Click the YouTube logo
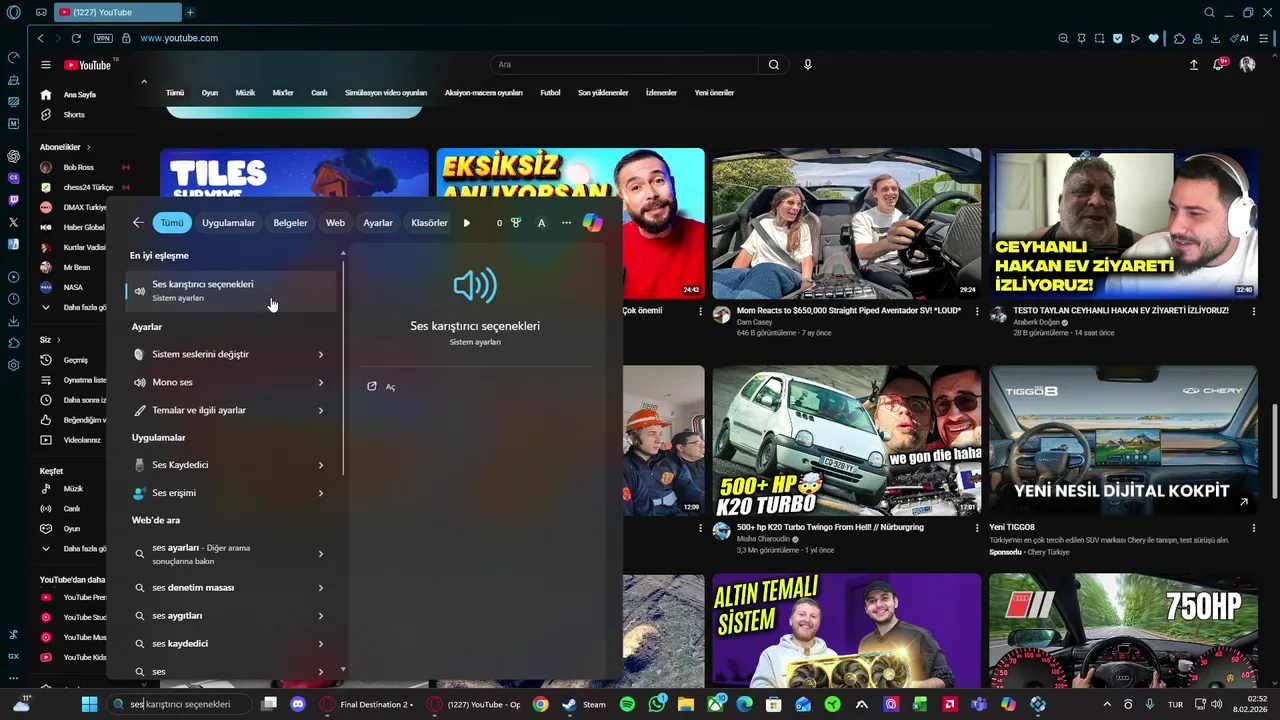The width and height of the screenshot is (1280, 720). [x=88, y=65]
